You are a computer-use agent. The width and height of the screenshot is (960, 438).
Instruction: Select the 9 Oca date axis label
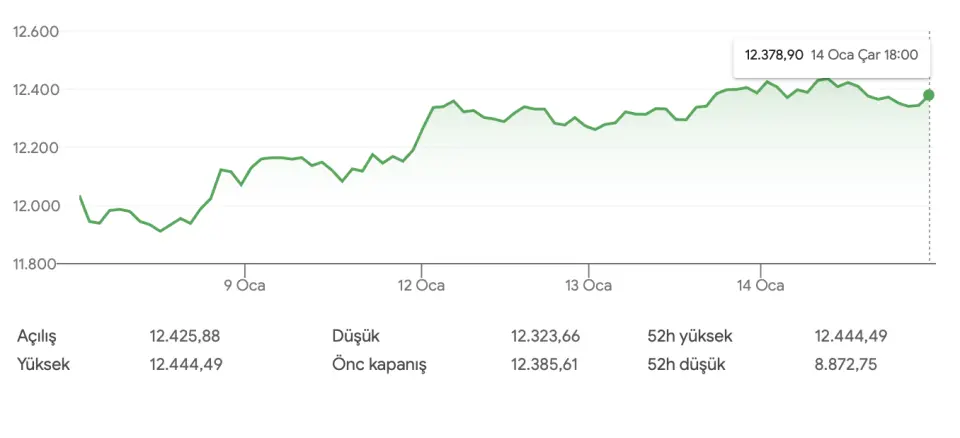click(243, 286)
